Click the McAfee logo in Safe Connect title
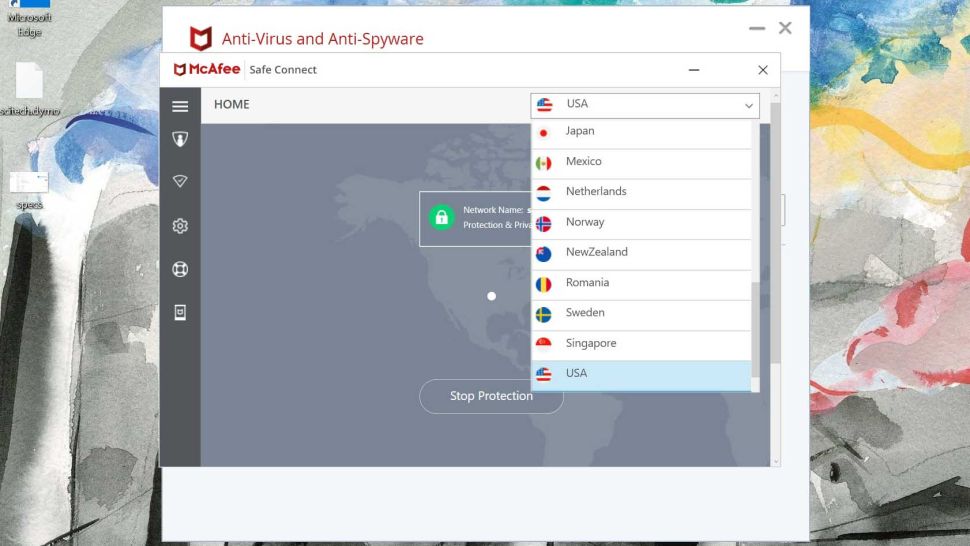The width and height of the screenshot is (970, 546). click(207, 69)
